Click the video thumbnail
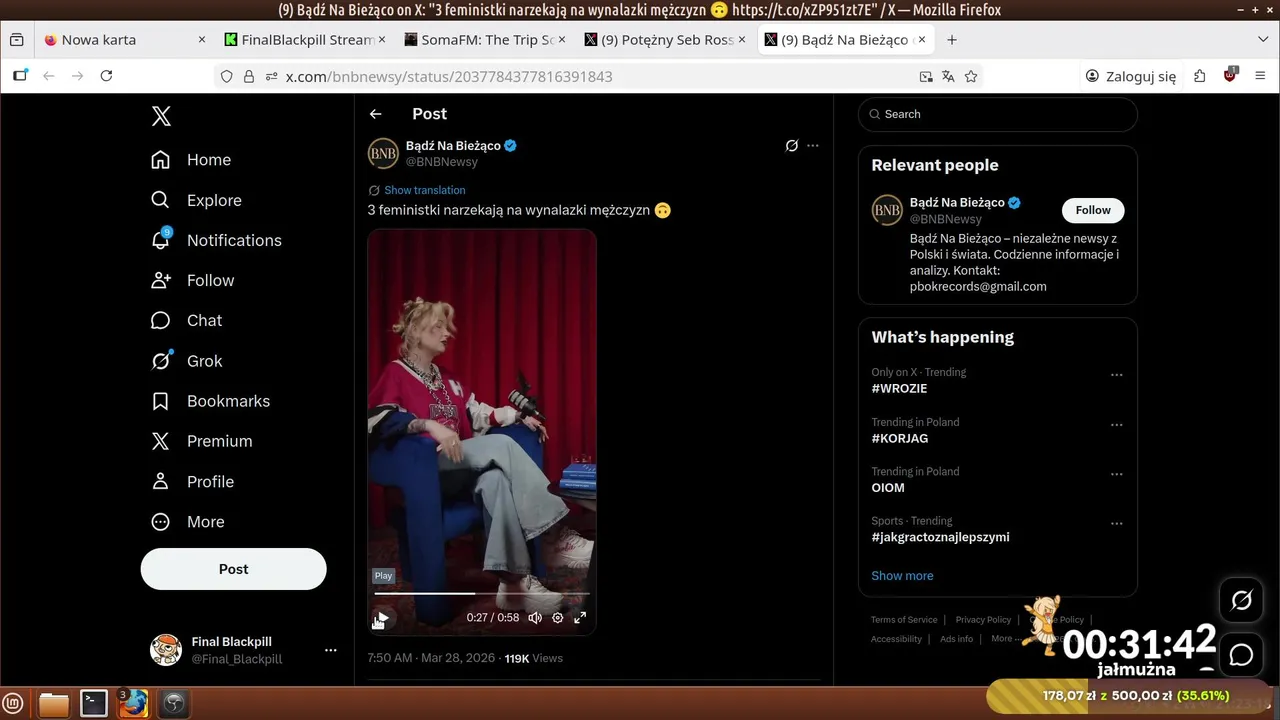1280x720 pixels. coord(482,430)
